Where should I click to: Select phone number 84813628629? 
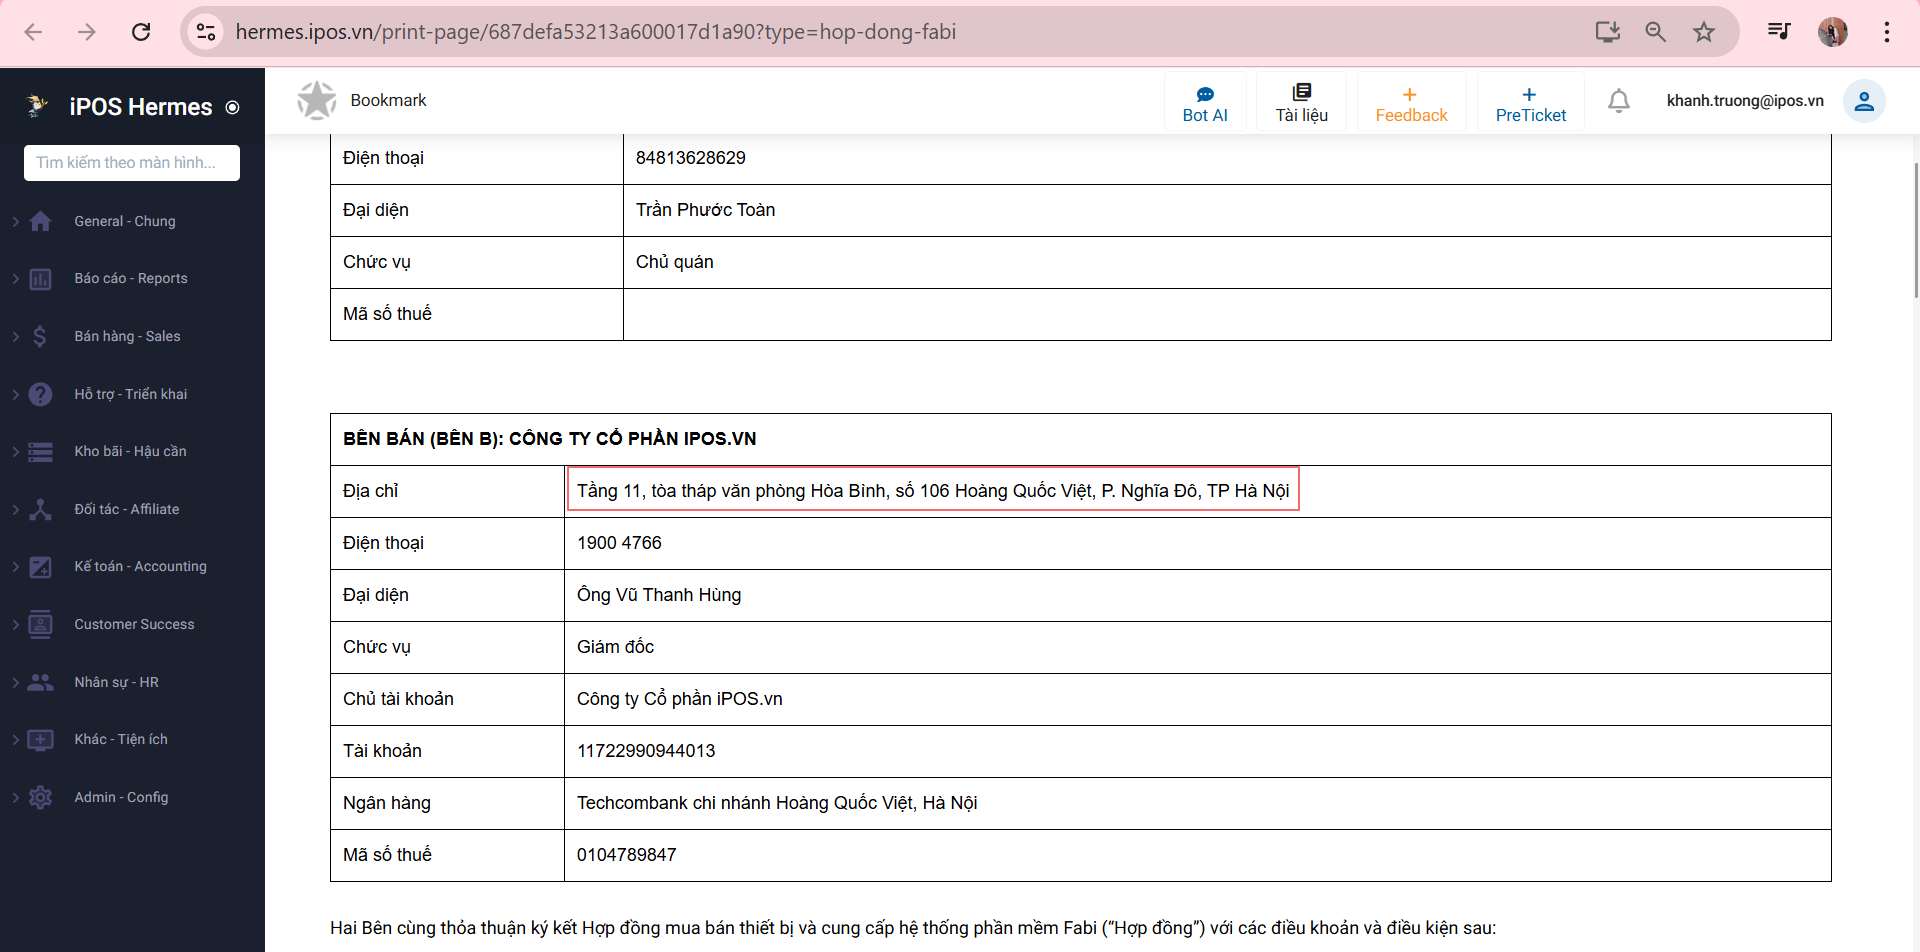[x=691, y=158]
